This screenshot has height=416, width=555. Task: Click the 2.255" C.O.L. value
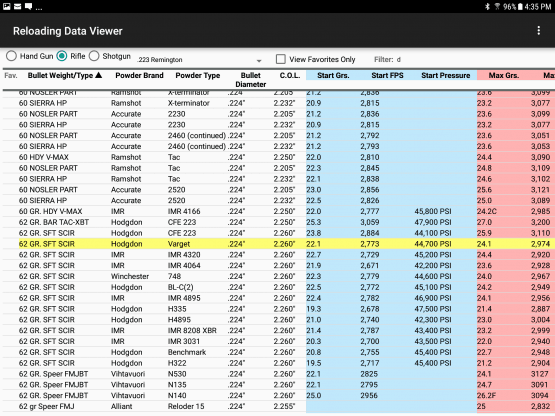click(x=284, y=406)
